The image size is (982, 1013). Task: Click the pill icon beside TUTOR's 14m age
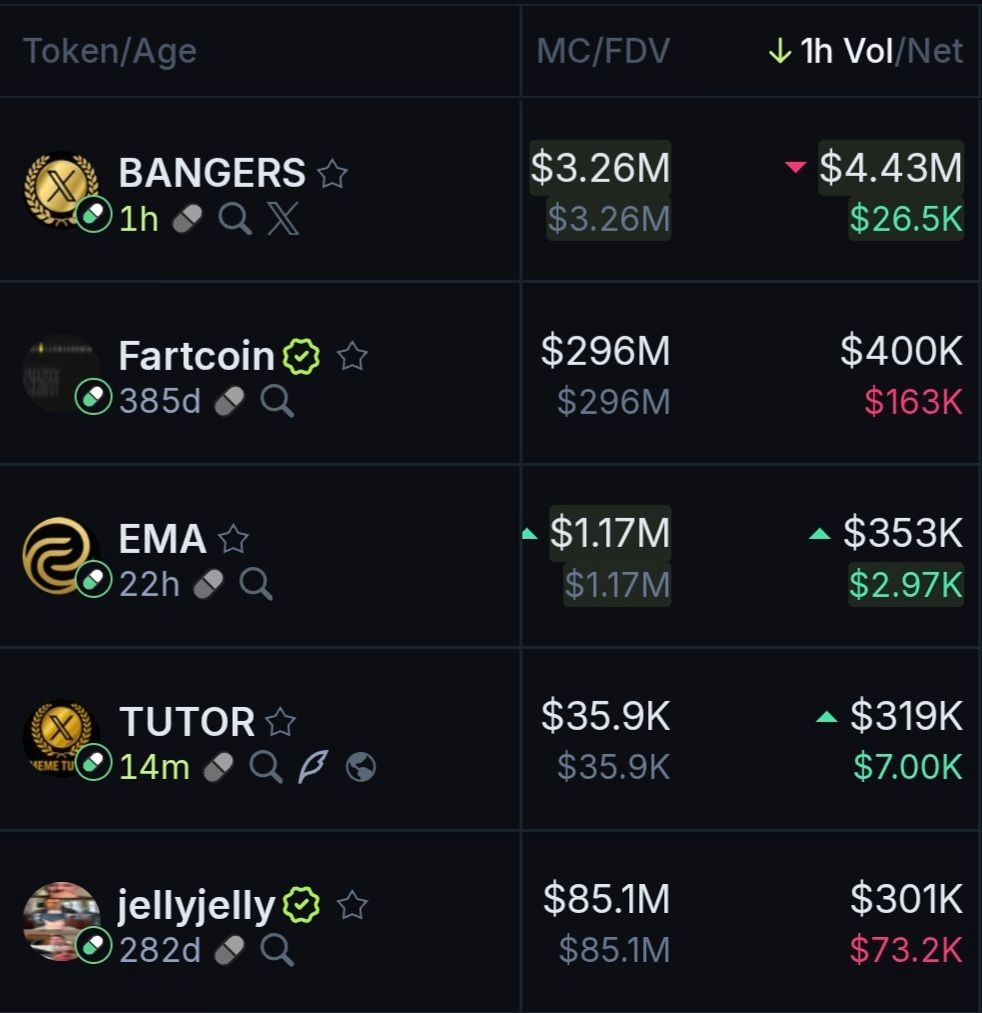tap(218, 767)
